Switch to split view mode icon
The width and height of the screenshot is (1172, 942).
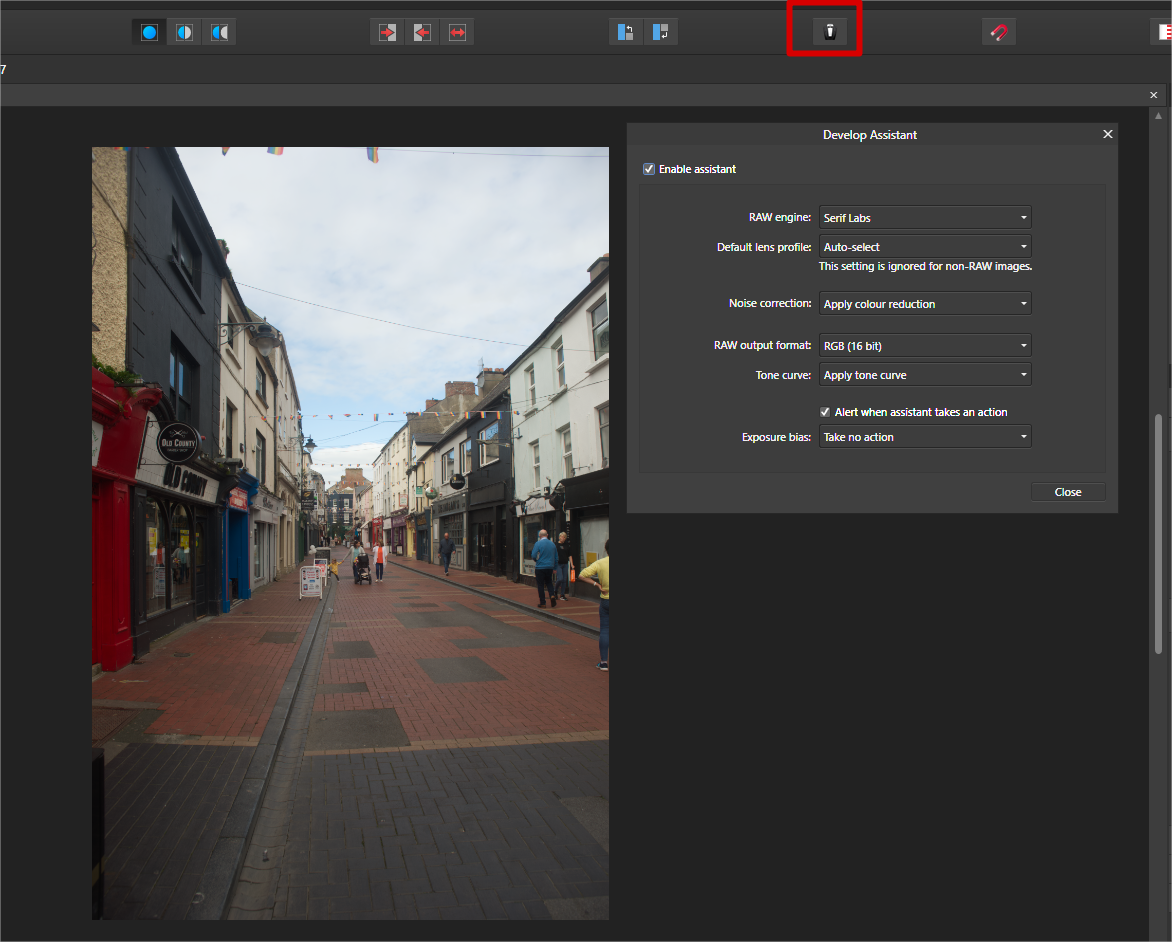[x=184, y=32]
